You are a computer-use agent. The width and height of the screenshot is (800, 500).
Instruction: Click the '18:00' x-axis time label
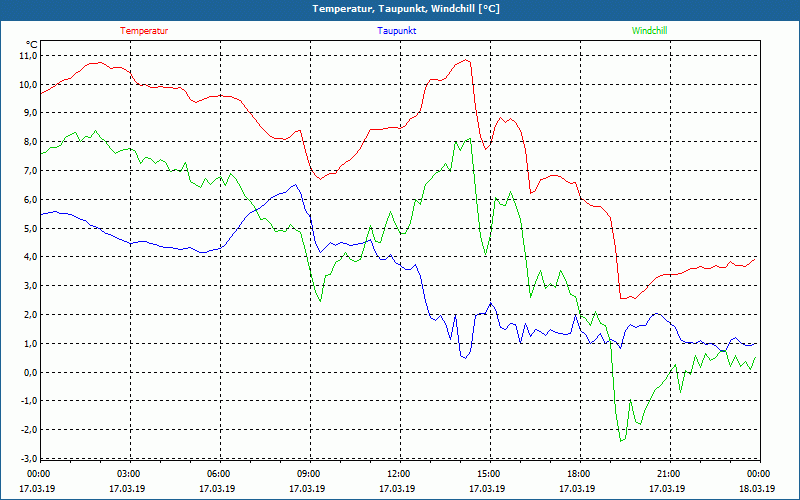pyautogui.click(x=578, y=474)
